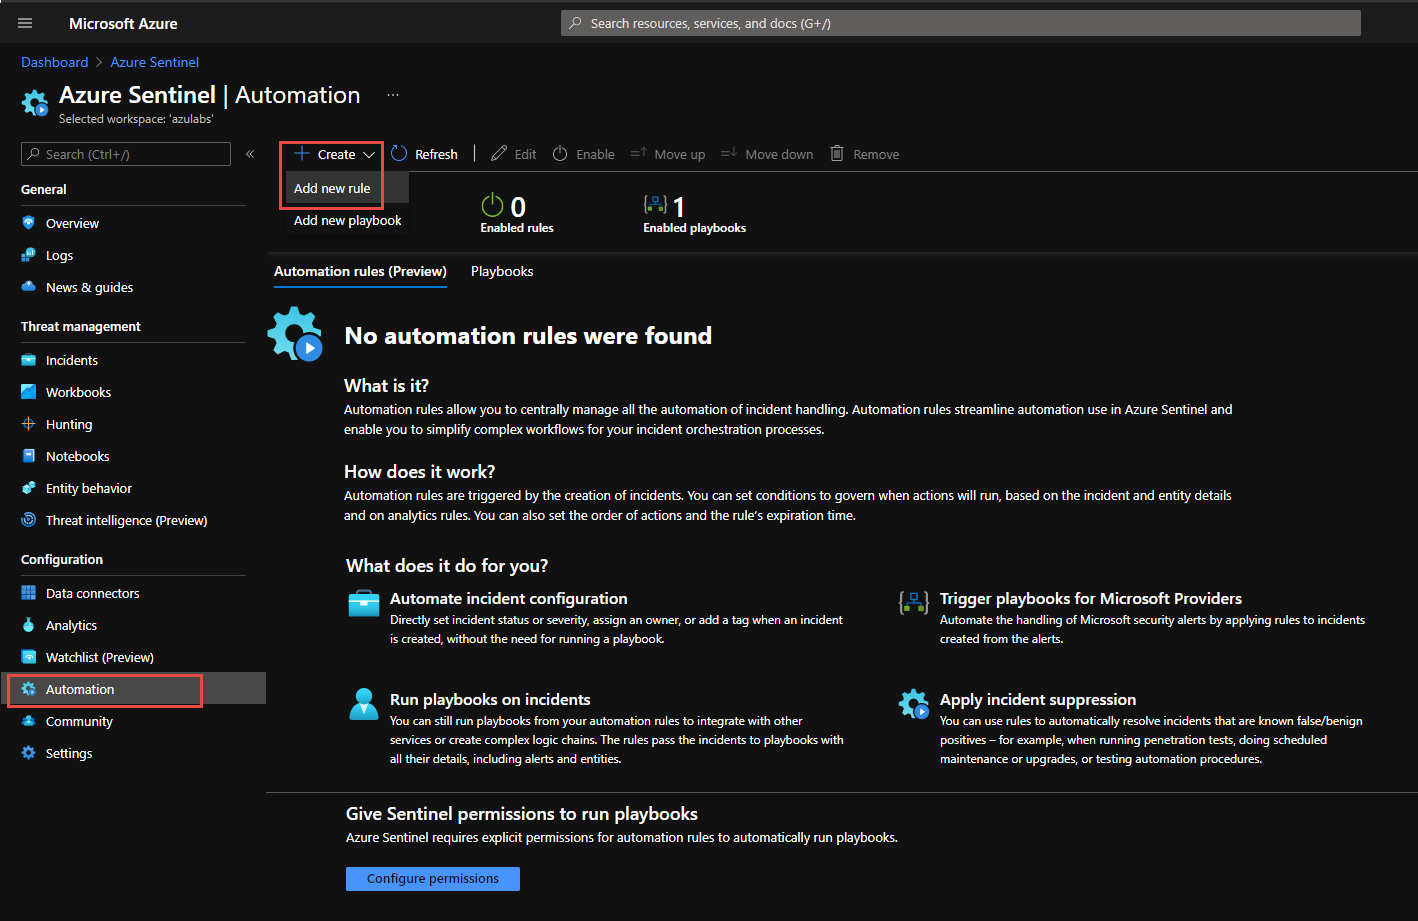The image size is (1418, 921).
Task: Click the Azure Sentinel page header icon
Action: coord(35,102)
